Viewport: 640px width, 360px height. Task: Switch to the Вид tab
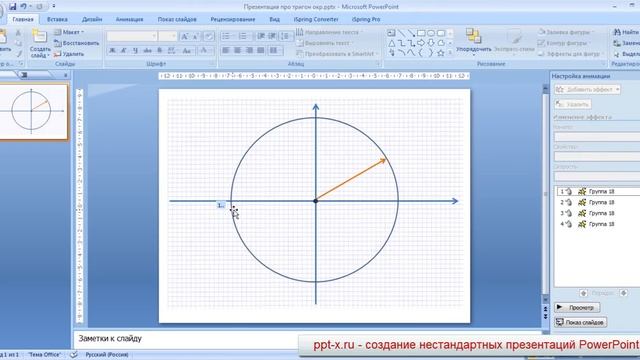(x=274, y=19)
